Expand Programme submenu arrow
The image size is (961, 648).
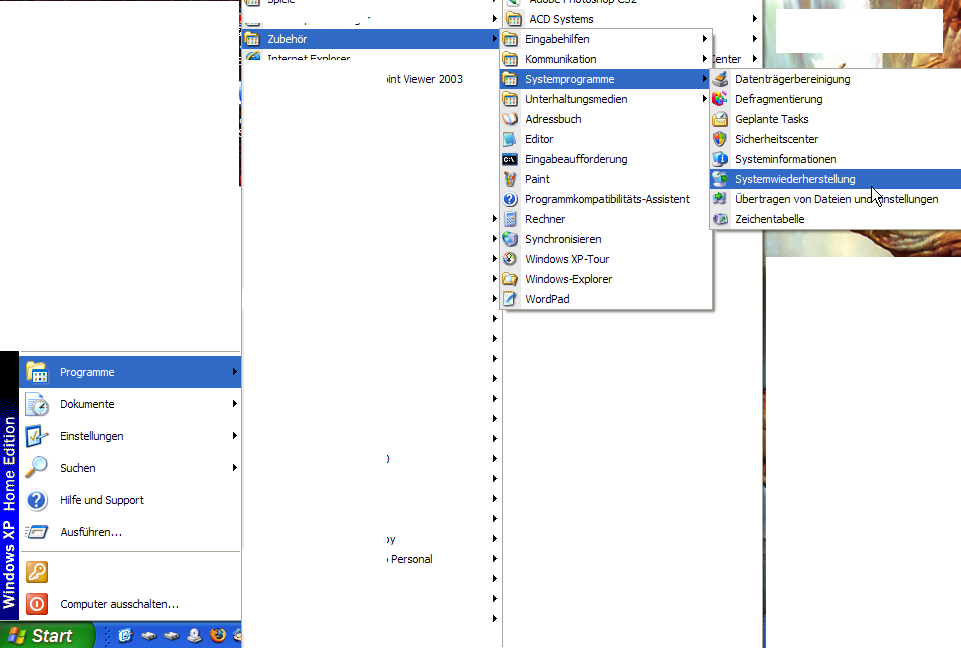click(x=235, y=372)
